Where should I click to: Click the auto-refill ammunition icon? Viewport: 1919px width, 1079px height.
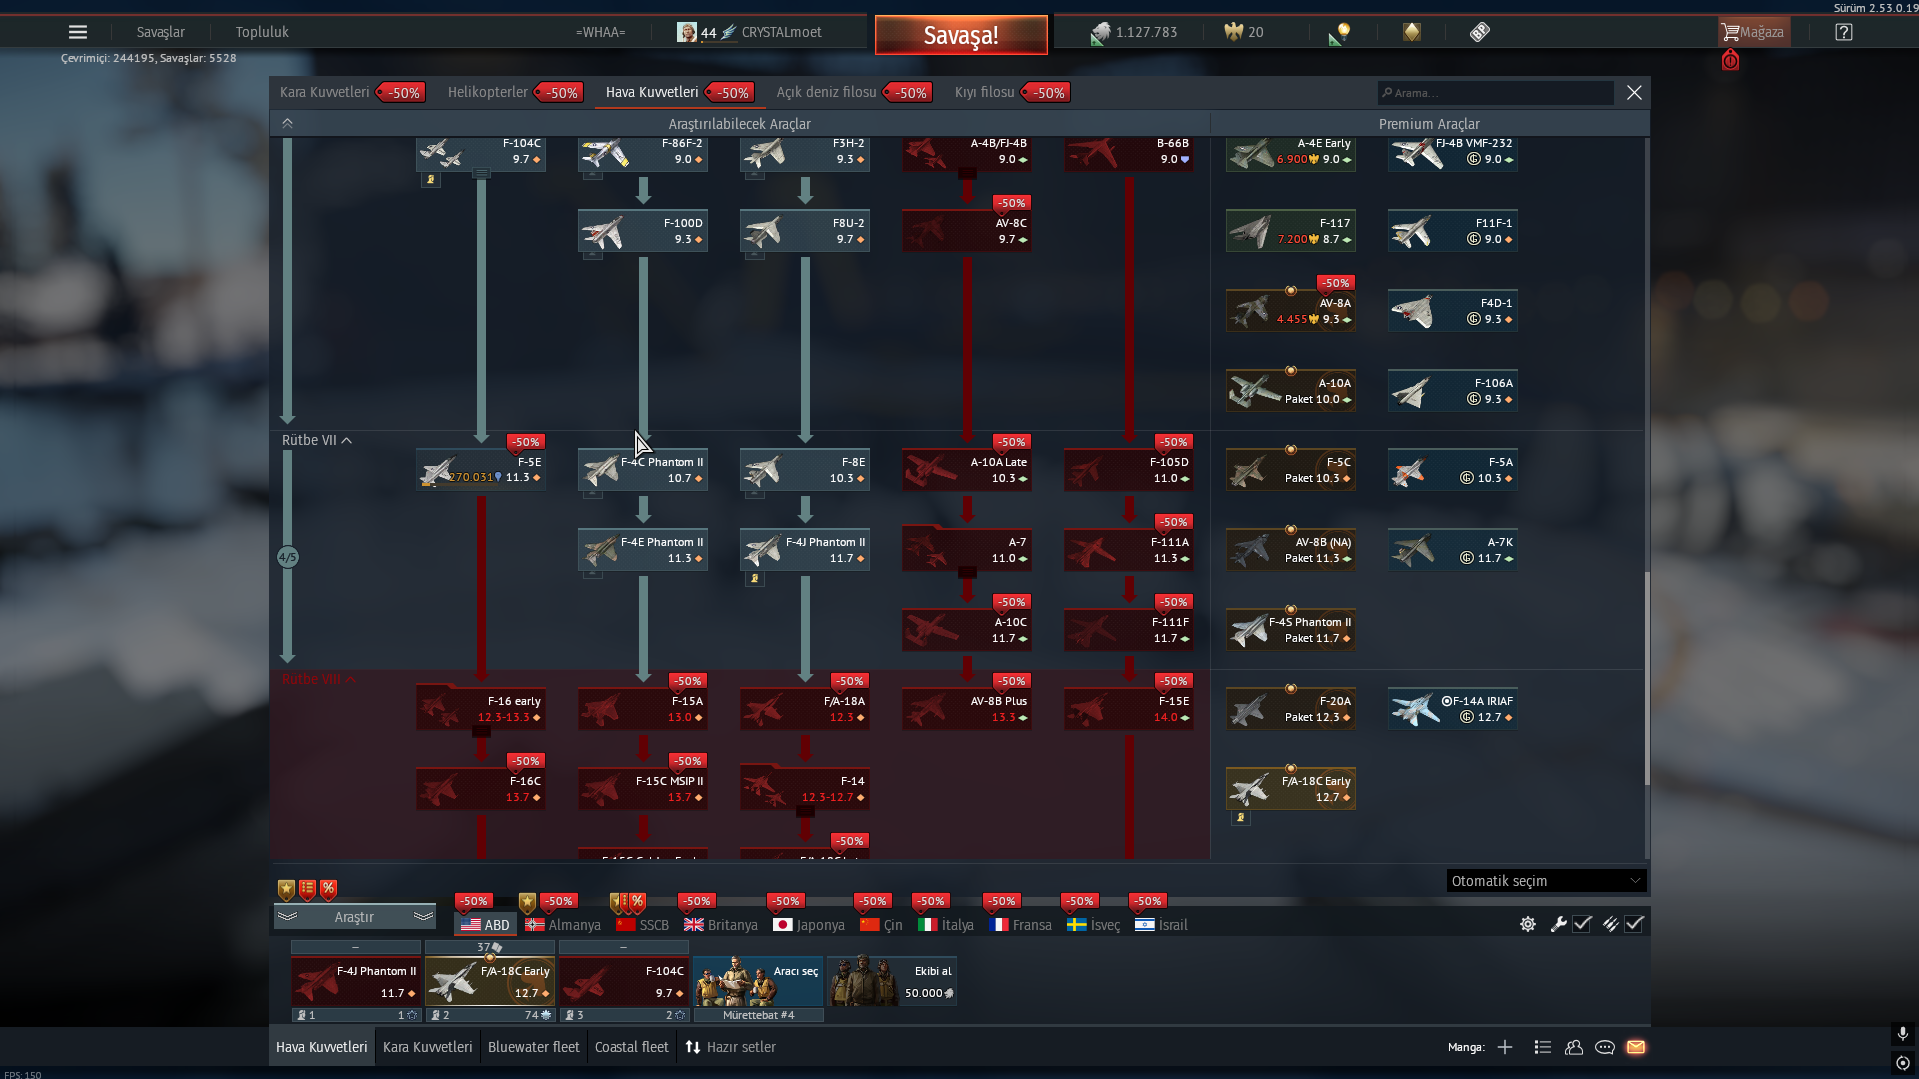click(1610, 924)
